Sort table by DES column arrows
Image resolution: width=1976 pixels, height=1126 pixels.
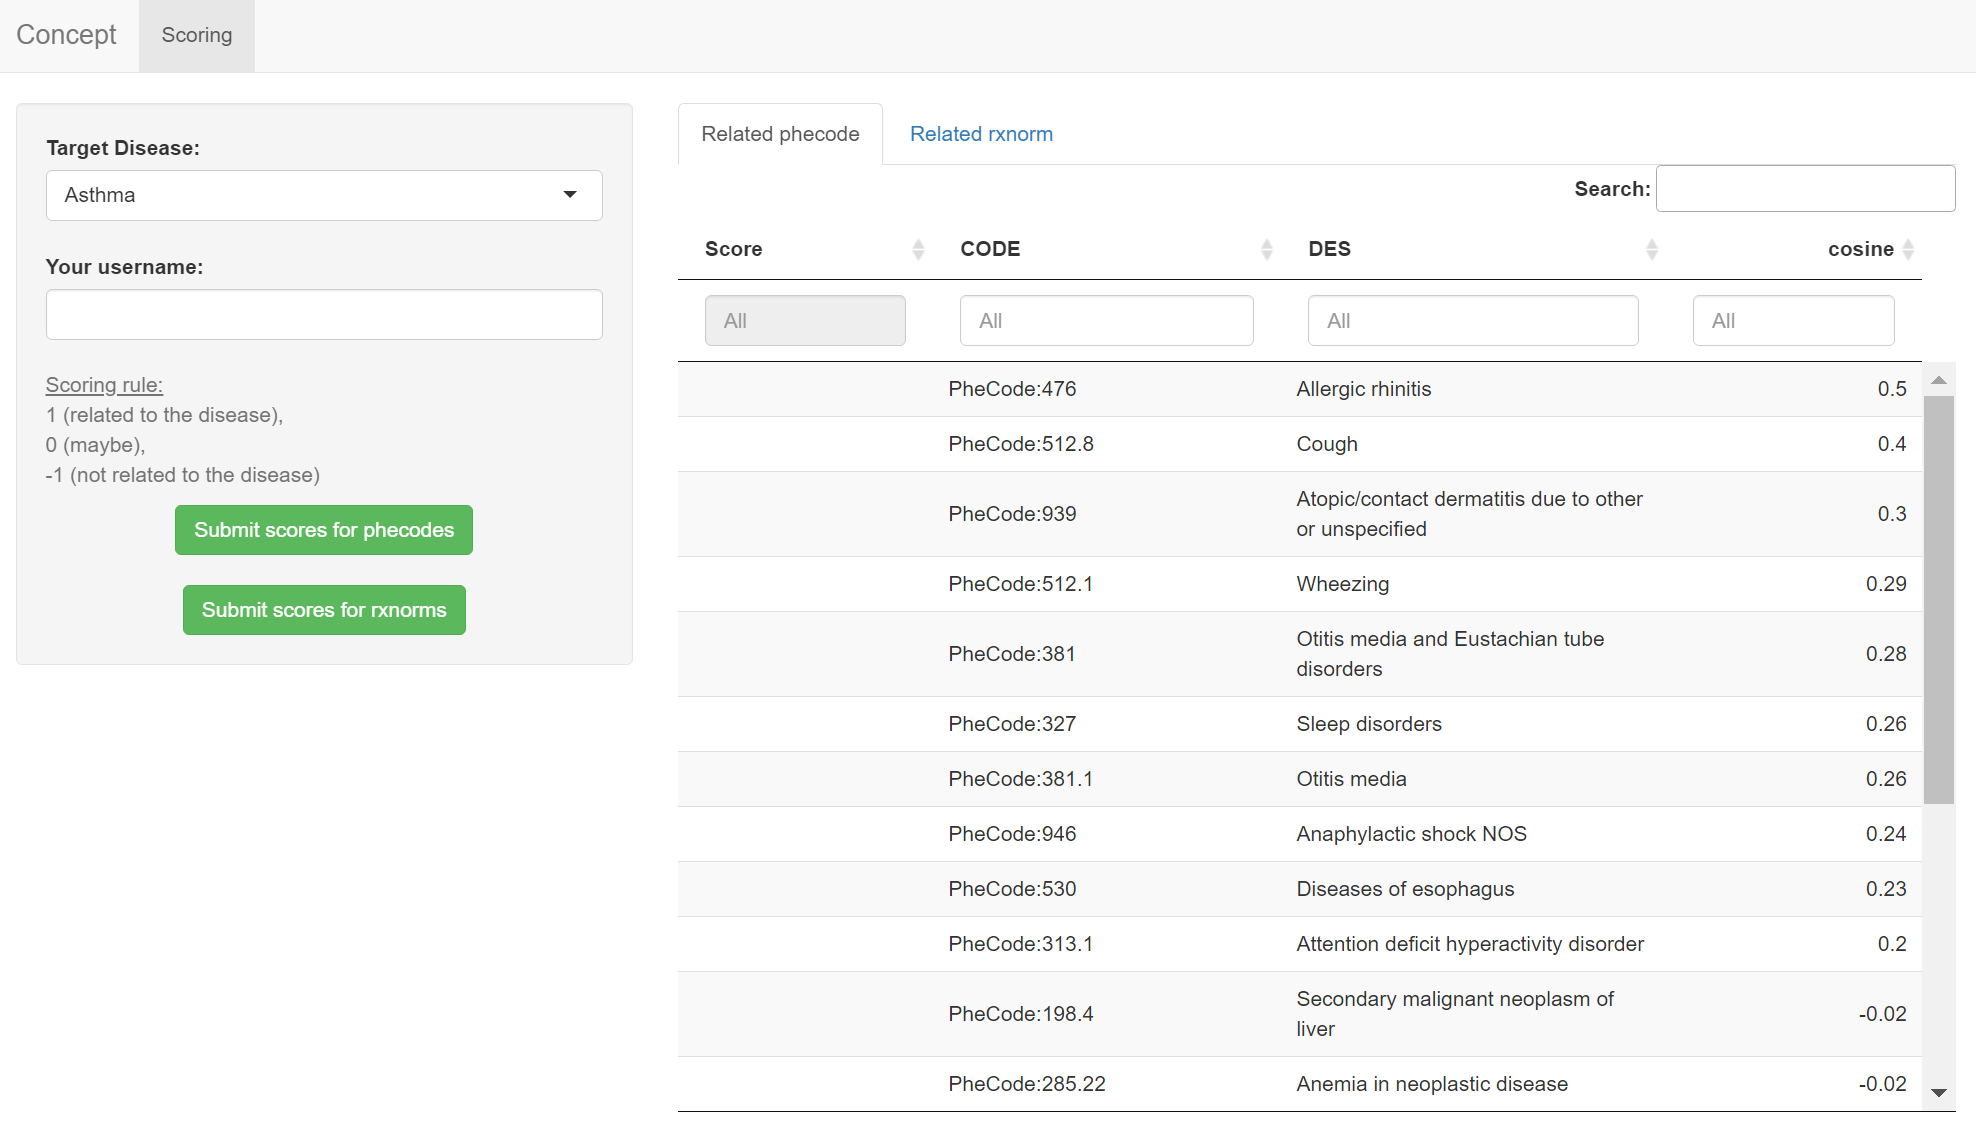point(1651,249)
